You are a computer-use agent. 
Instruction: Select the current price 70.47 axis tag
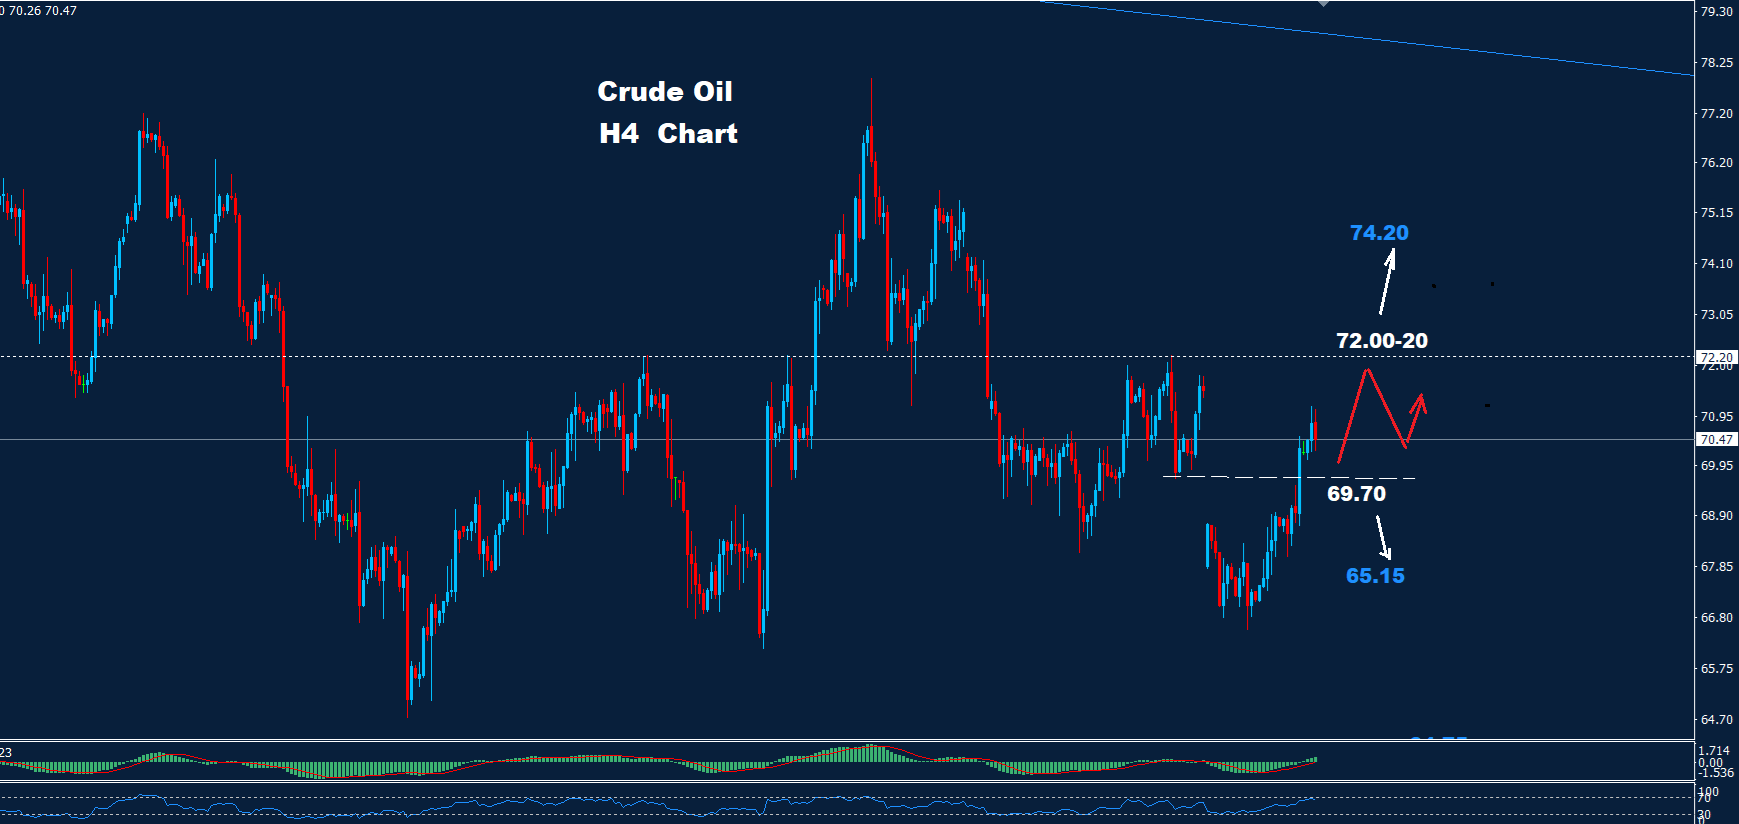(1716, 440)
